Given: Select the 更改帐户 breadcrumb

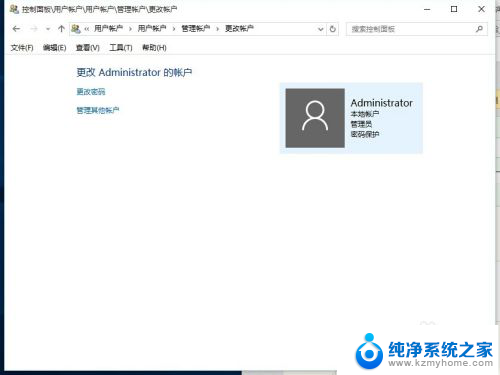Looking at the screenshot, I should click(x=239, y=29).
